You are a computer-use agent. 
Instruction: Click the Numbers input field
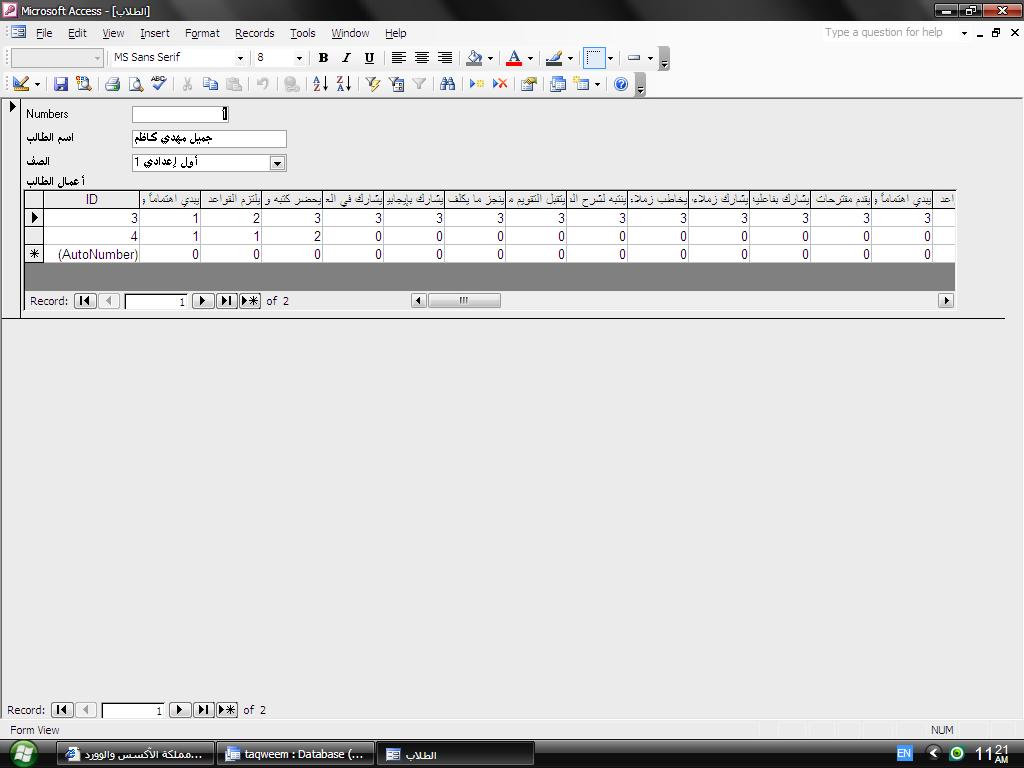180,114
